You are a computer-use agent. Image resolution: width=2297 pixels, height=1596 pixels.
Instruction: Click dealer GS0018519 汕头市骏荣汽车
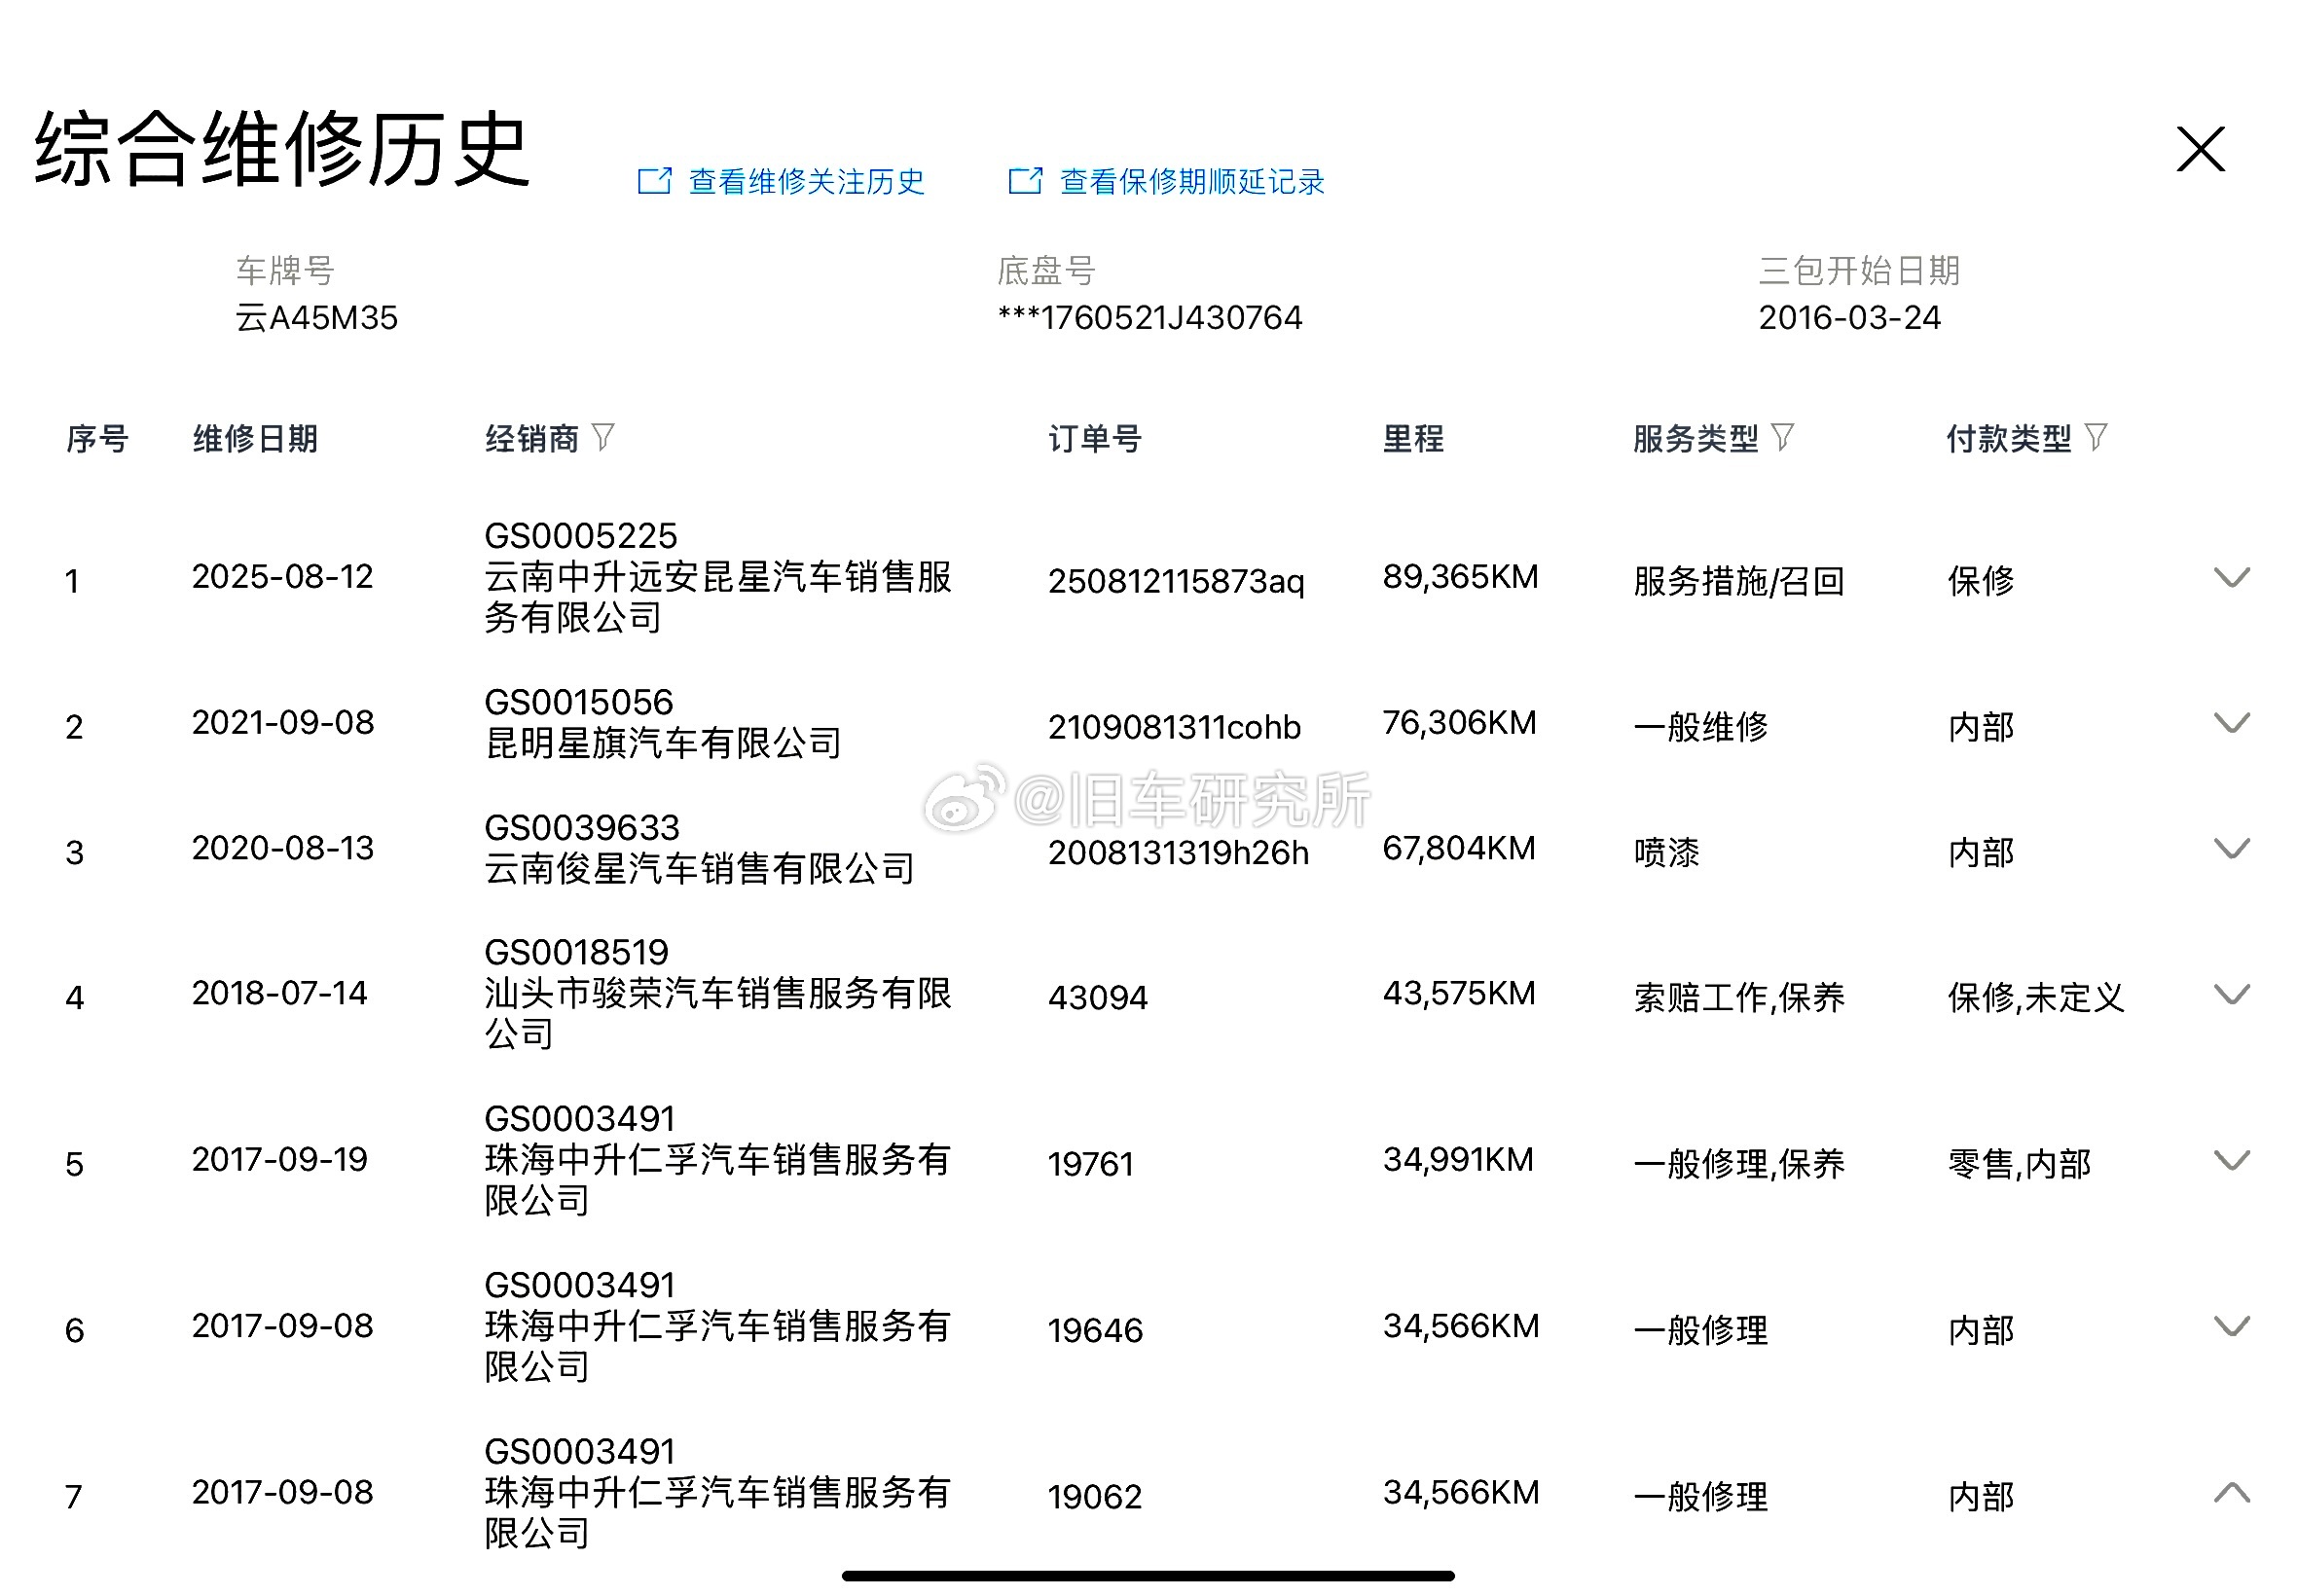point(718,993)
